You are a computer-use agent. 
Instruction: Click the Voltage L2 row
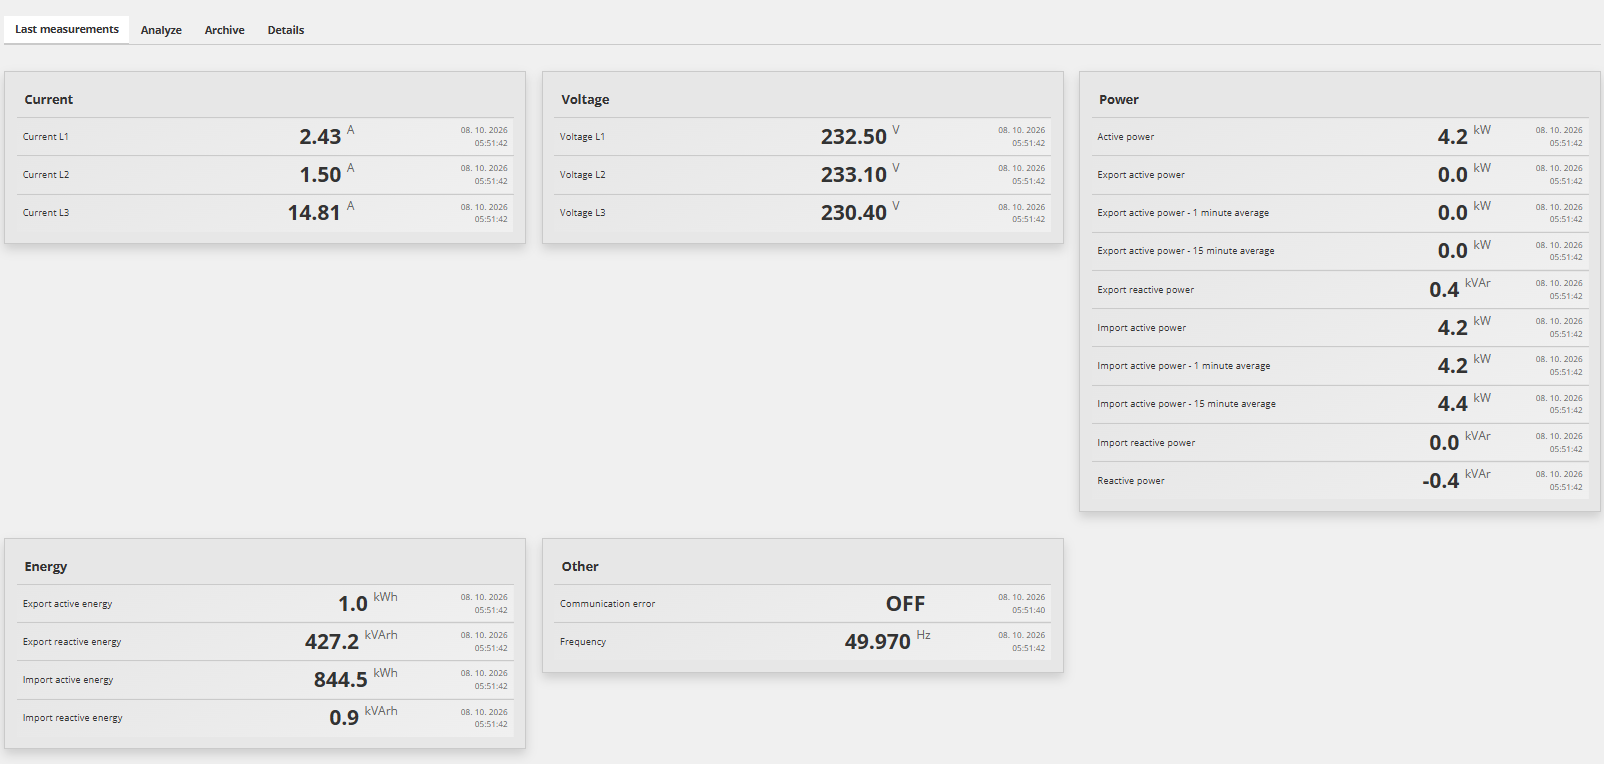pyautogui.click(x=802, y=175)
